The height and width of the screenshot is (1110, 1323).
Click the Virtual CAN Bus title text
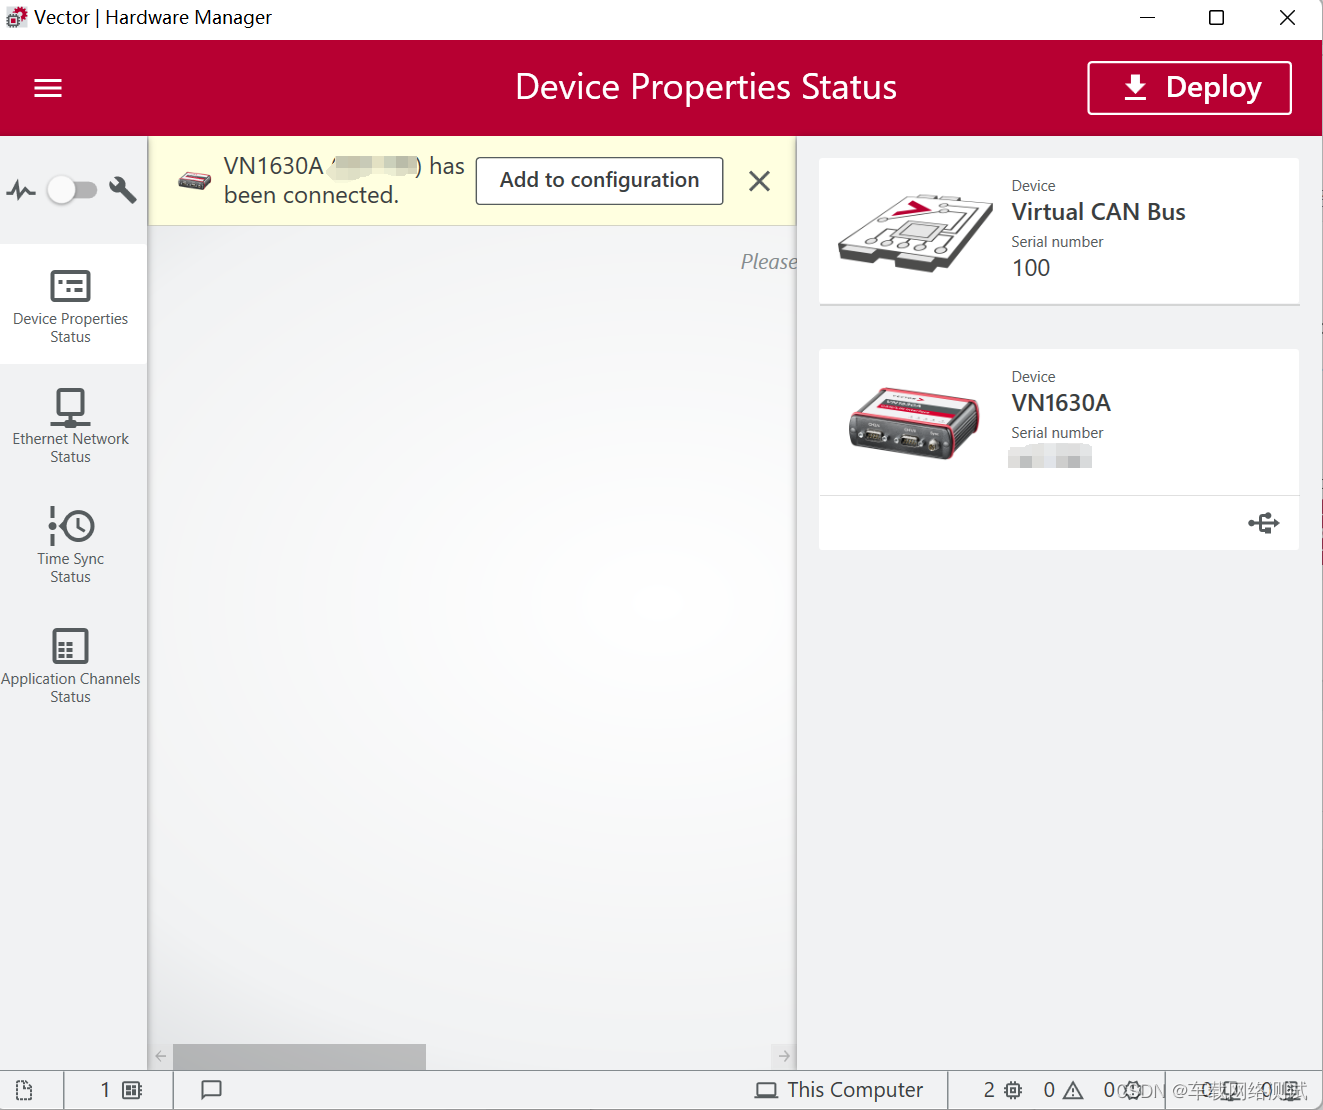(1098, 212)
